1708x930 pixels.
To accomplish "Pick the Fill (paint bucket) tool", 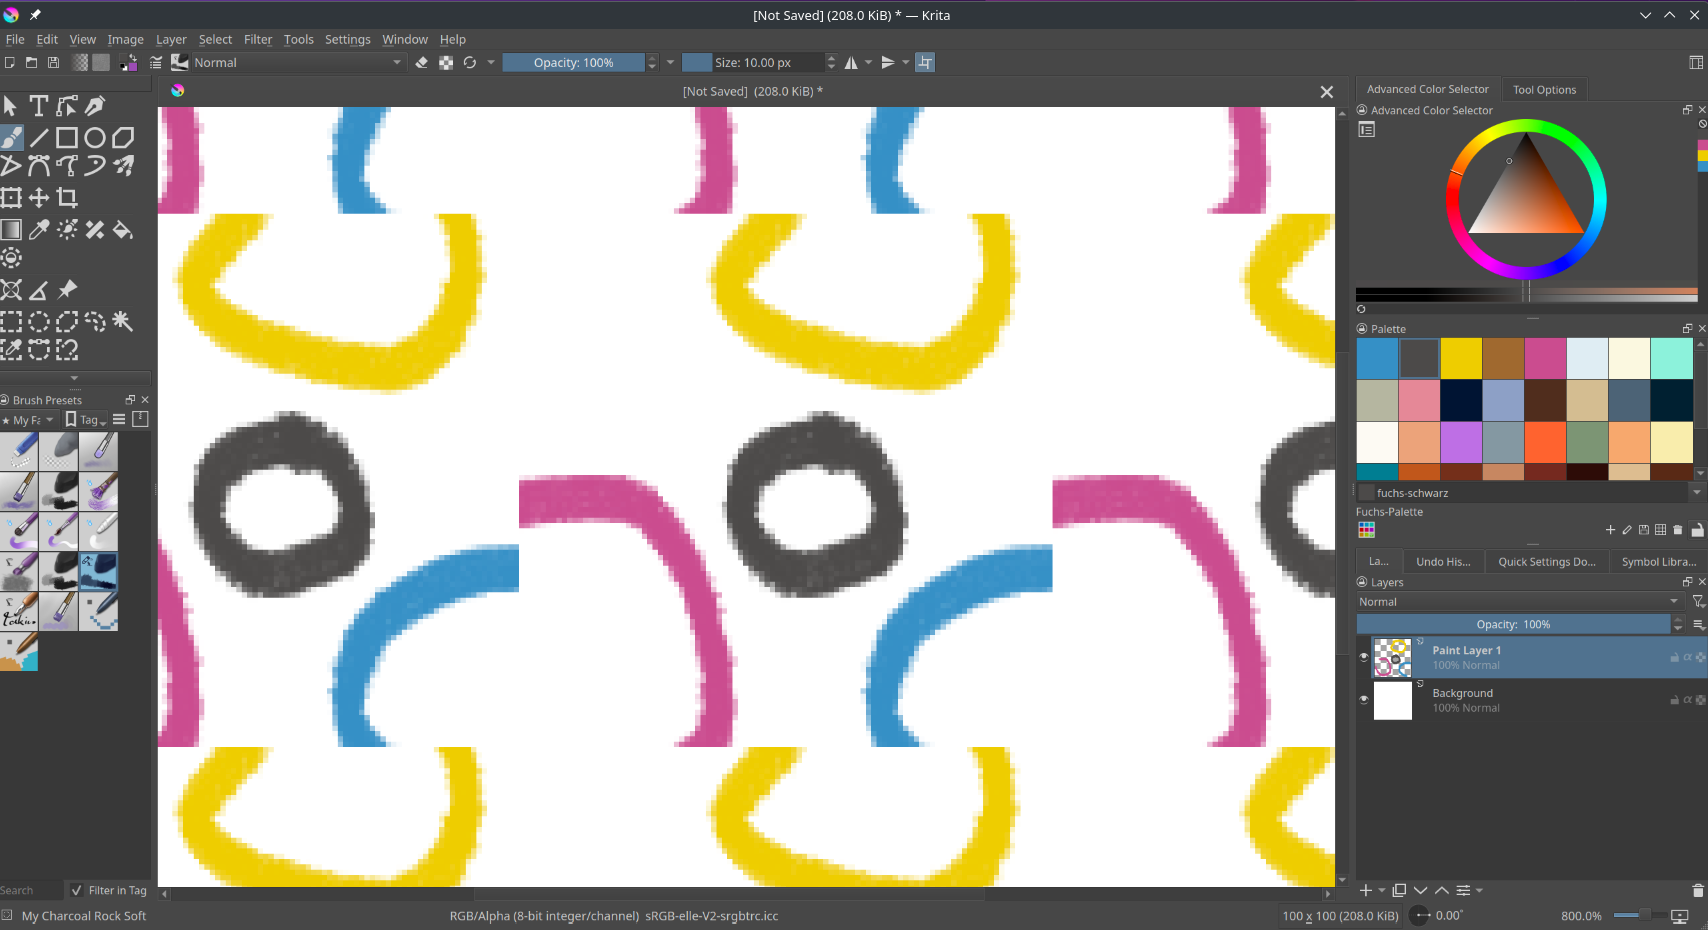I will tap(122, 230).
